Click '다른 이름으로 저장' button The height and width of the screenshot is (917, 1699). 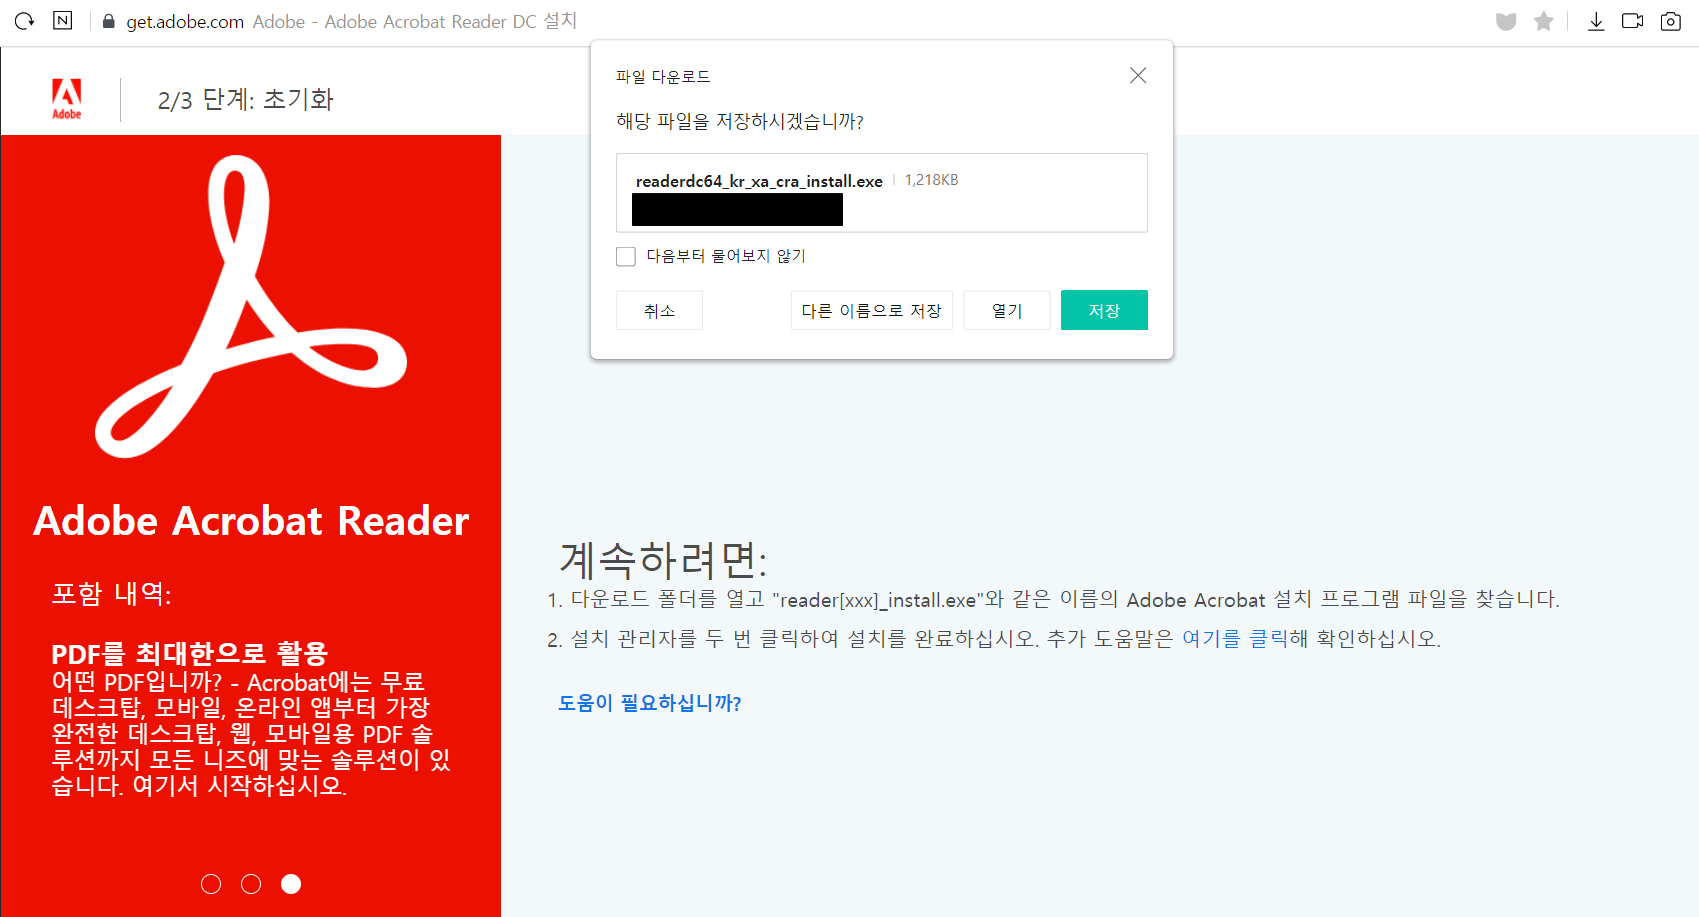coord(872,310)
